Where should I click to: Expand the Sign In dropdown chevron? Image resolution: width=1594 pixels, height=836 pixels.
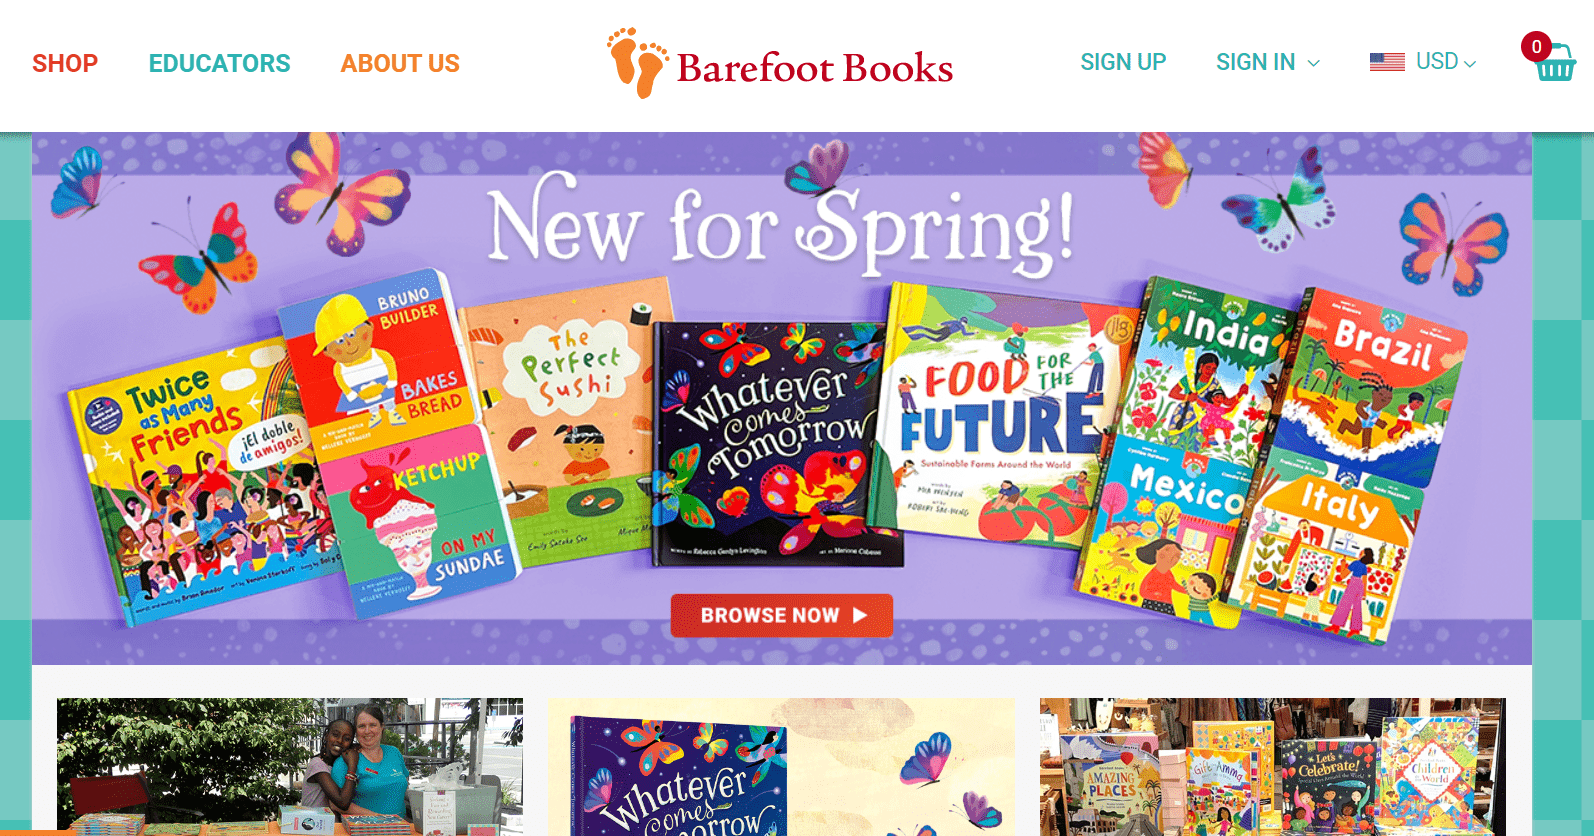click(x=1314, y=63)
